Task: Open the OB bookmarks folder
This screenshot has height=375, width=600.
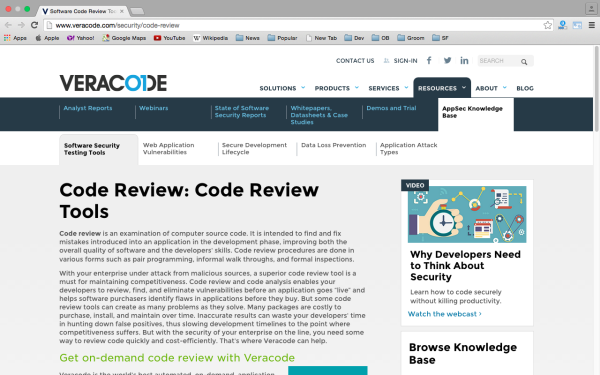Action: pos(380,38)
